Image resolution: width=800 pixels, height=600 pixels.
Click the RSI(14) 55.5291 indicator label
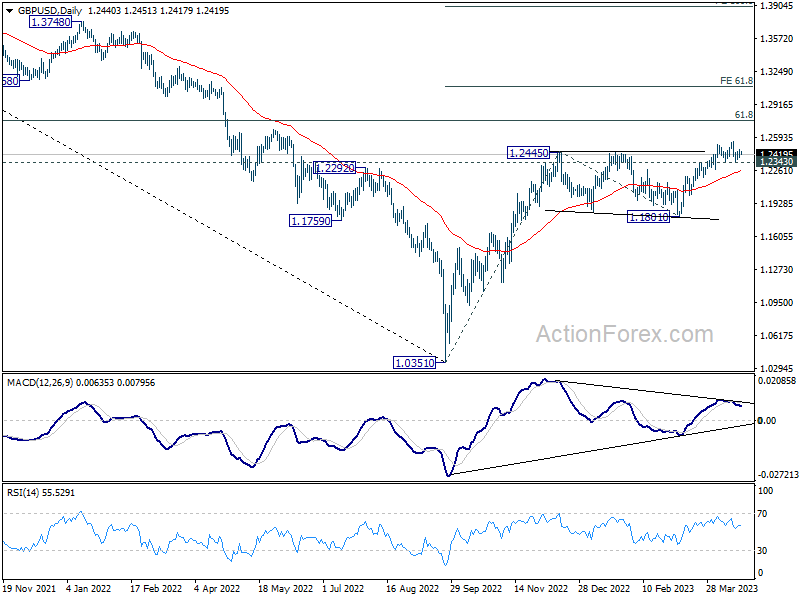coord(41,493)
